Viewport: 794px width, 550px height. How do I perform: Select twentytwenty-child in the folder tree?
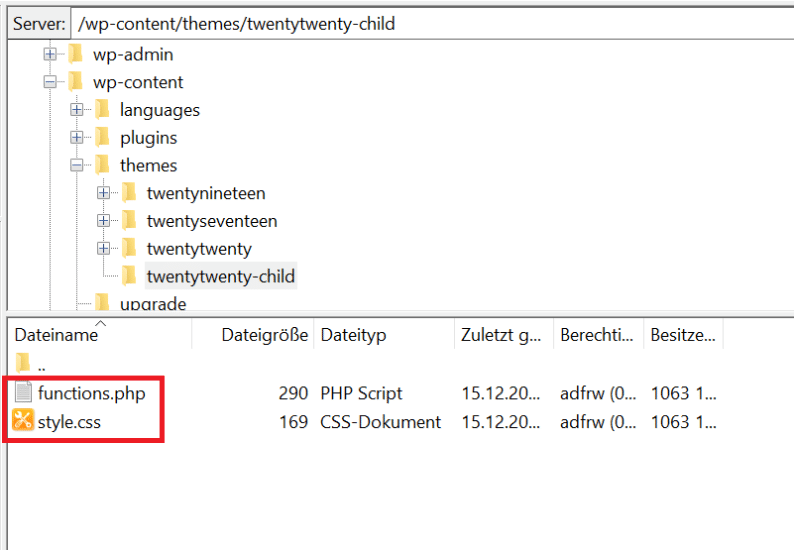coord(220,276)
